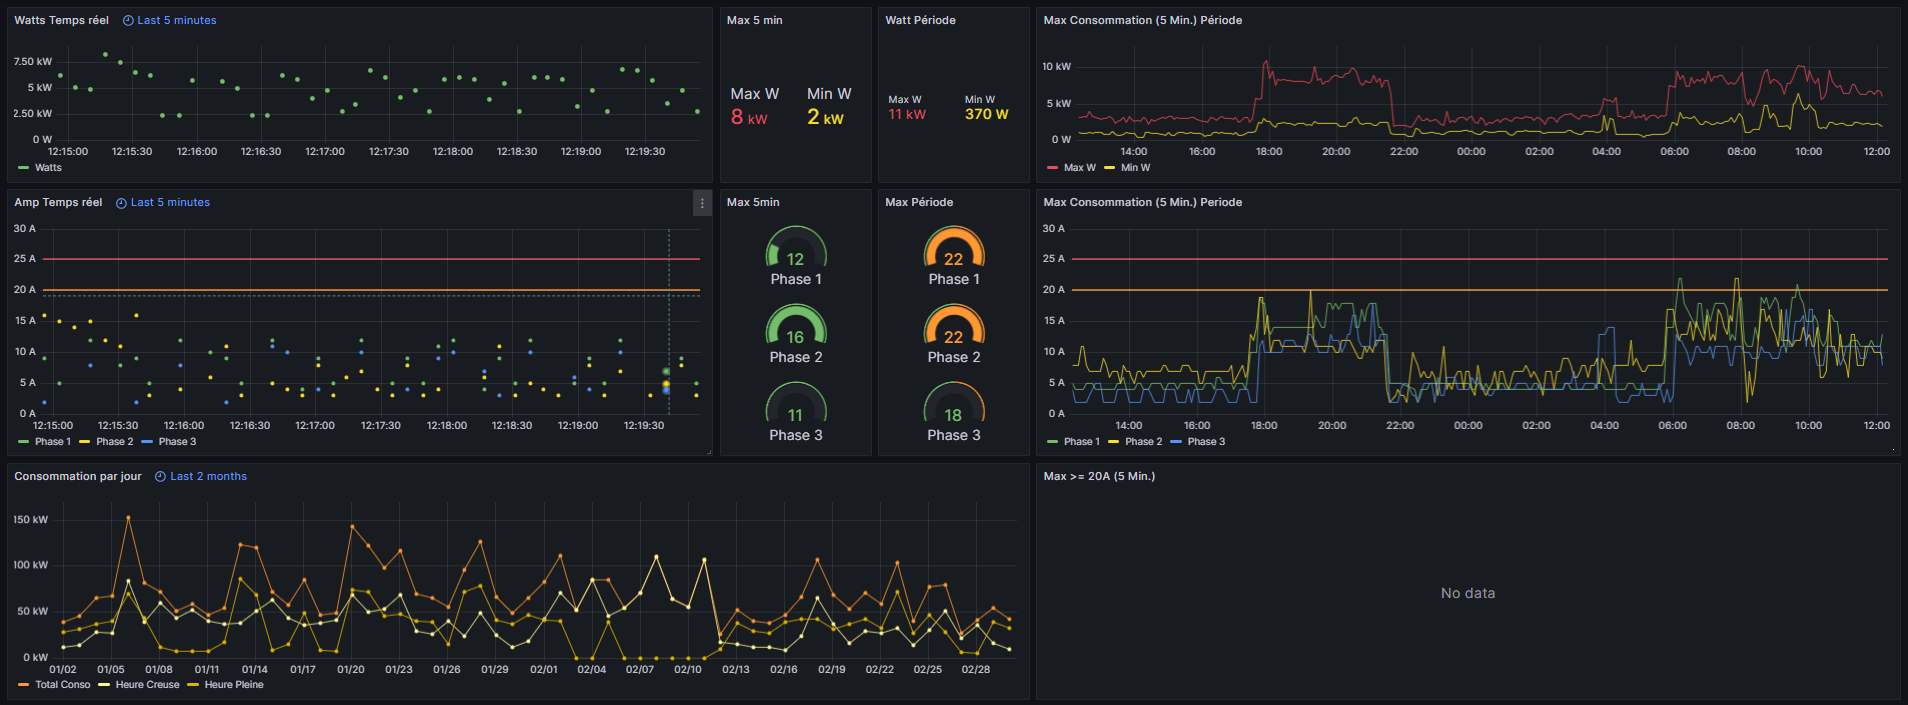
Task: Toggle Max W series in top-right chart legend
Action: (1079, 168)
